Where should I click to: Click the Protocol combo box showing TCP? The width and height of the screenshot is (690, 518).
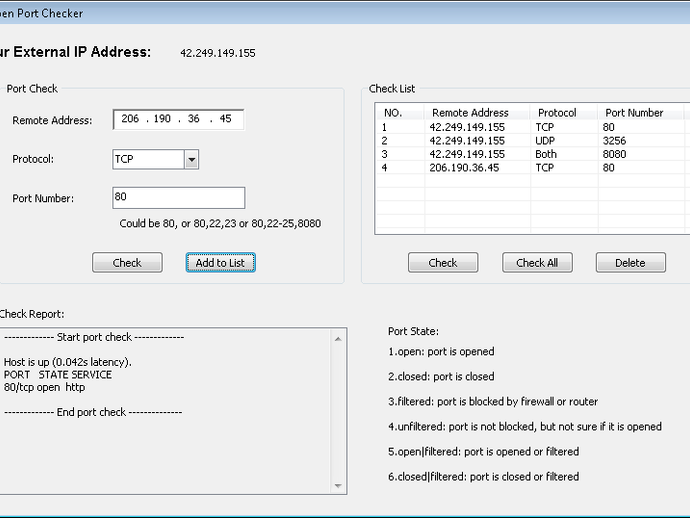[155, 159]
